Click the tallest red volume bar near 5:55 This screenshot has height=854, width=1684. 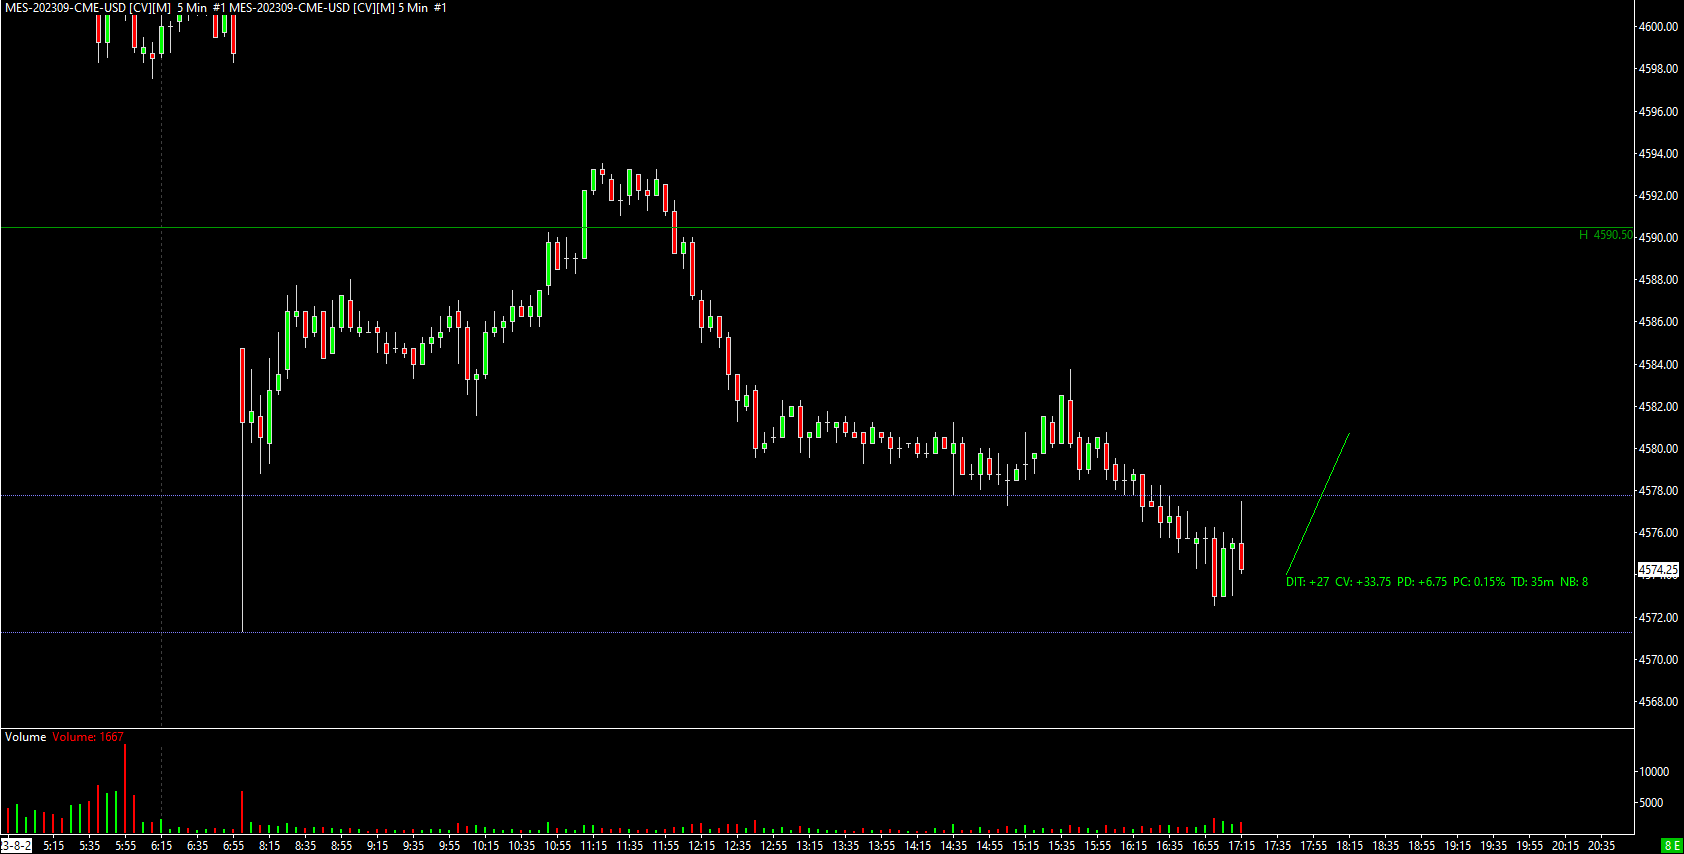coord(125,789)
